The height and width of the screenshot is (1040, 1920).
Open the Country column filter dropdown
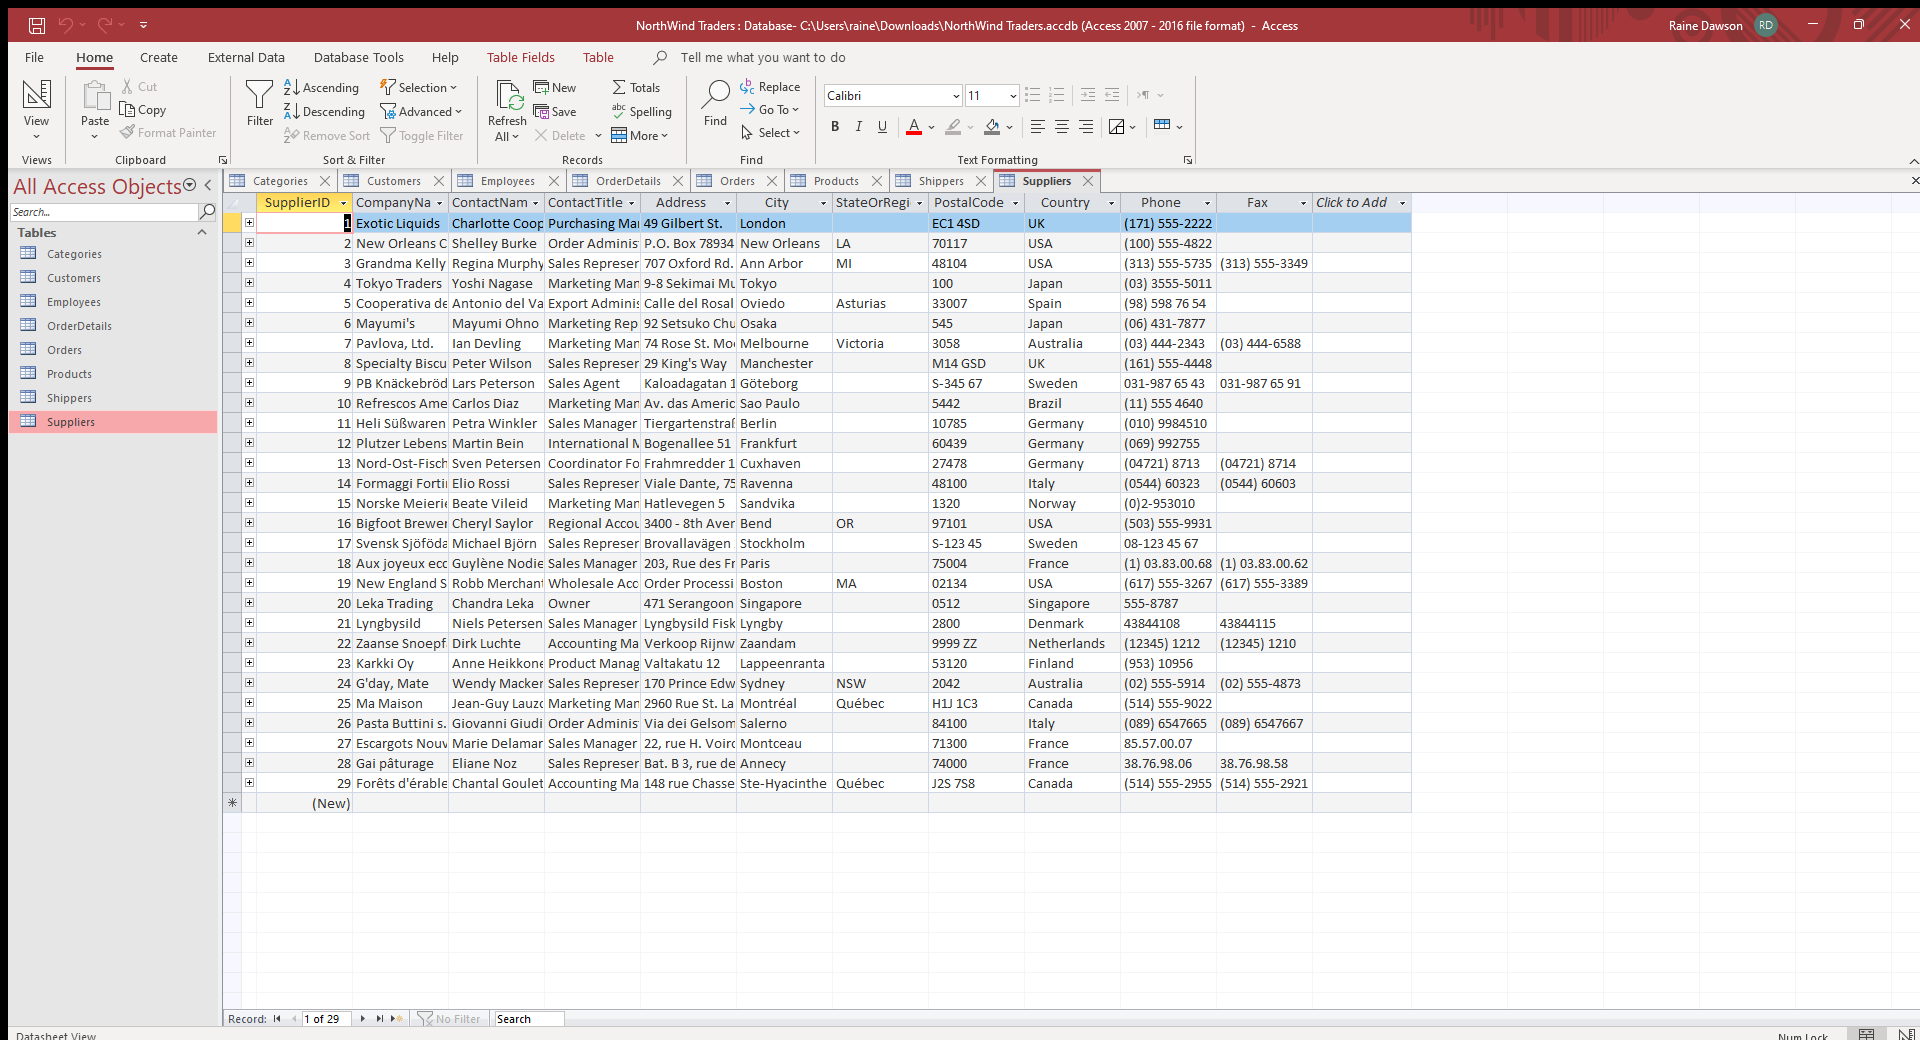1111,203
